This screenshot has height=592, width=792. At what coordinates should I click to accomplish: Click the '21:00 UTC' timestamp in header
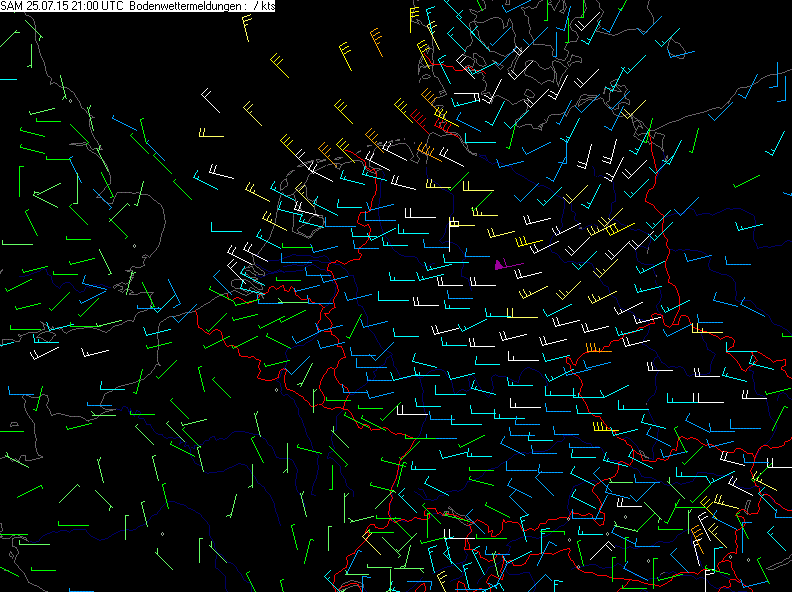click(97, 6)
